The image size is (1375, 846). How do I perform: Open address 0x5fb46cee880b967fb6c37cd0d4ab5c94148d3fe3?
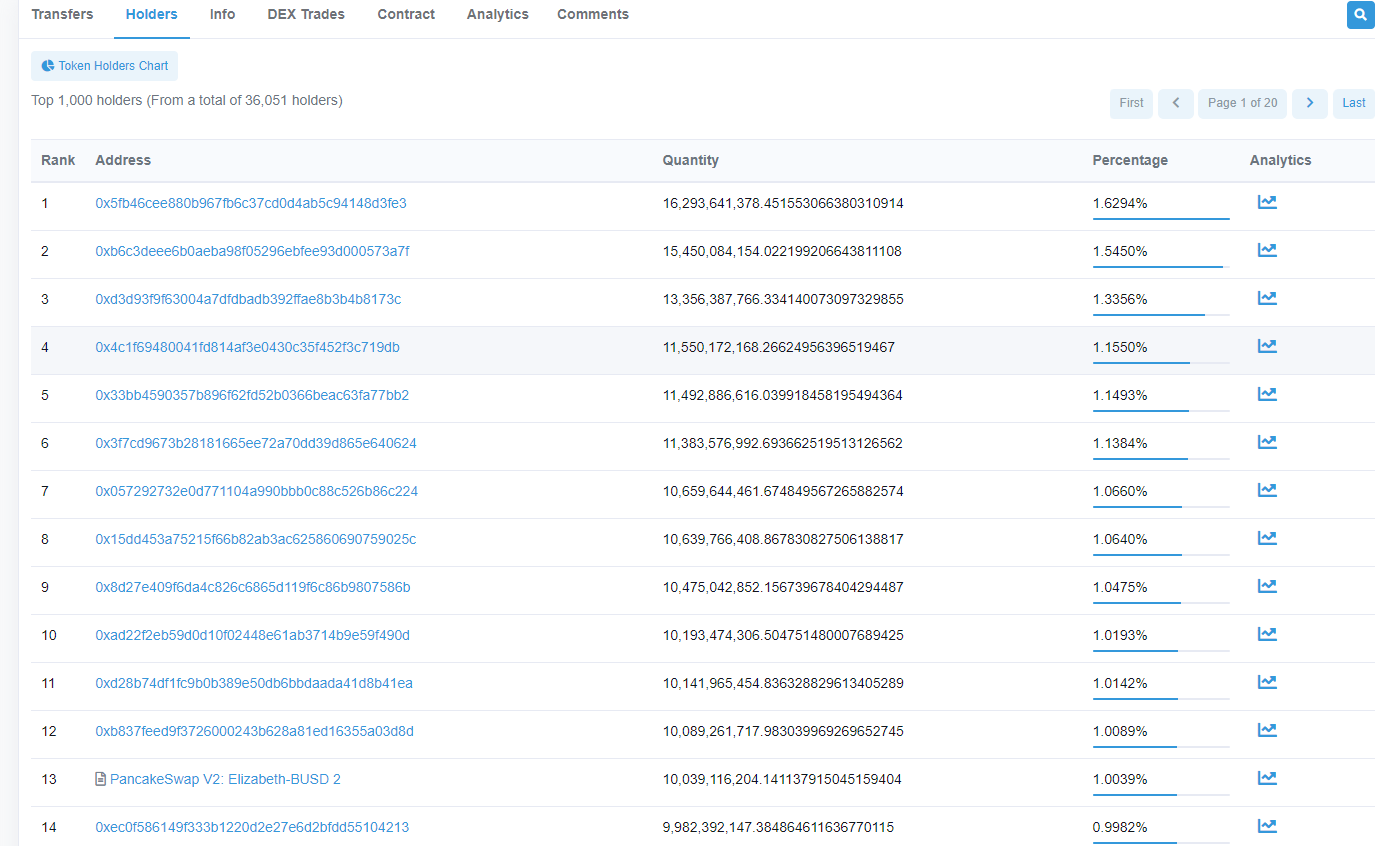click(x=251, y=203)
